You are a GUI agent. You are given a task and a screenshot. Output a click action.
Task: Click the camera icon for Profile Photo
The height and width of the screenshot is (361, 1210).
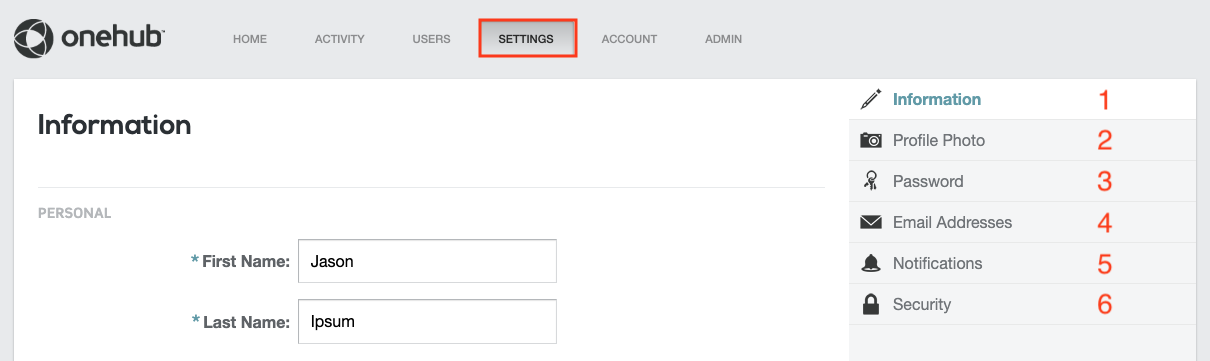click(871, 140)
